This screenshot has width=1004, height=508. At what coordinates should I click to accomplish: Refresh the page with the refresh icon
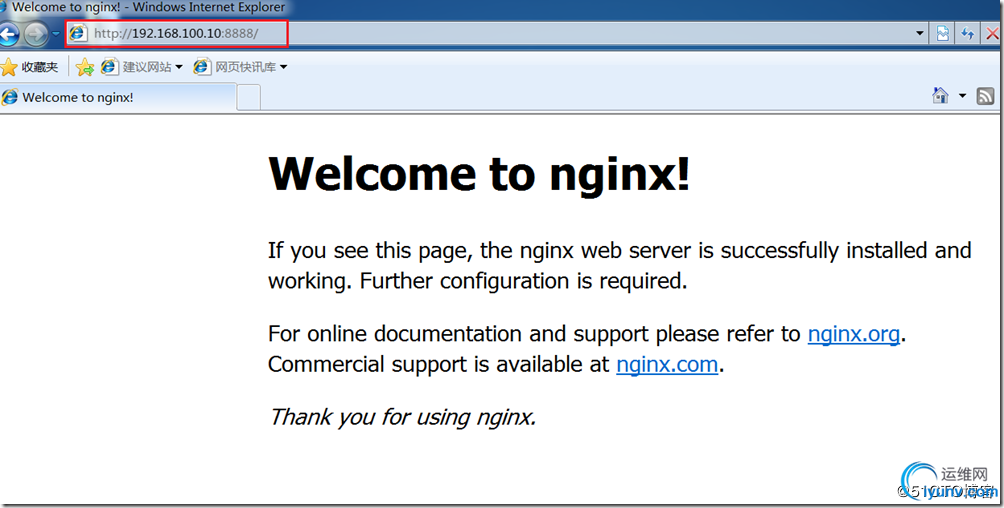968,33
